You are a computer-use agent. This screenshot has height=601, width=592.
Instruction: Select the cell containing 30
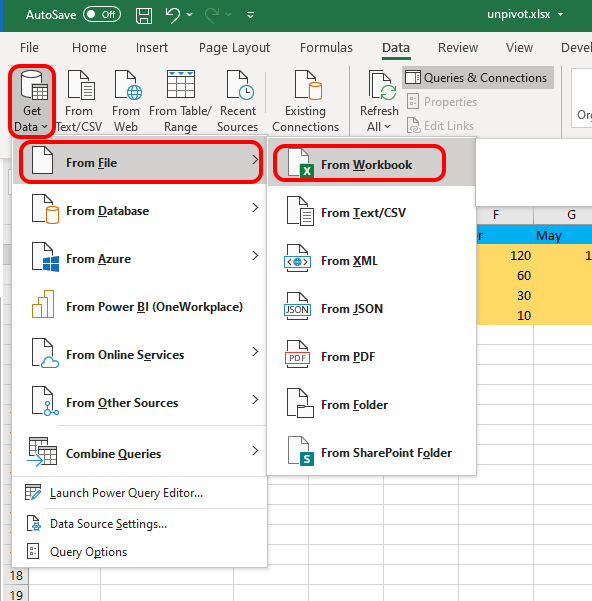click(x=505, y=296)
